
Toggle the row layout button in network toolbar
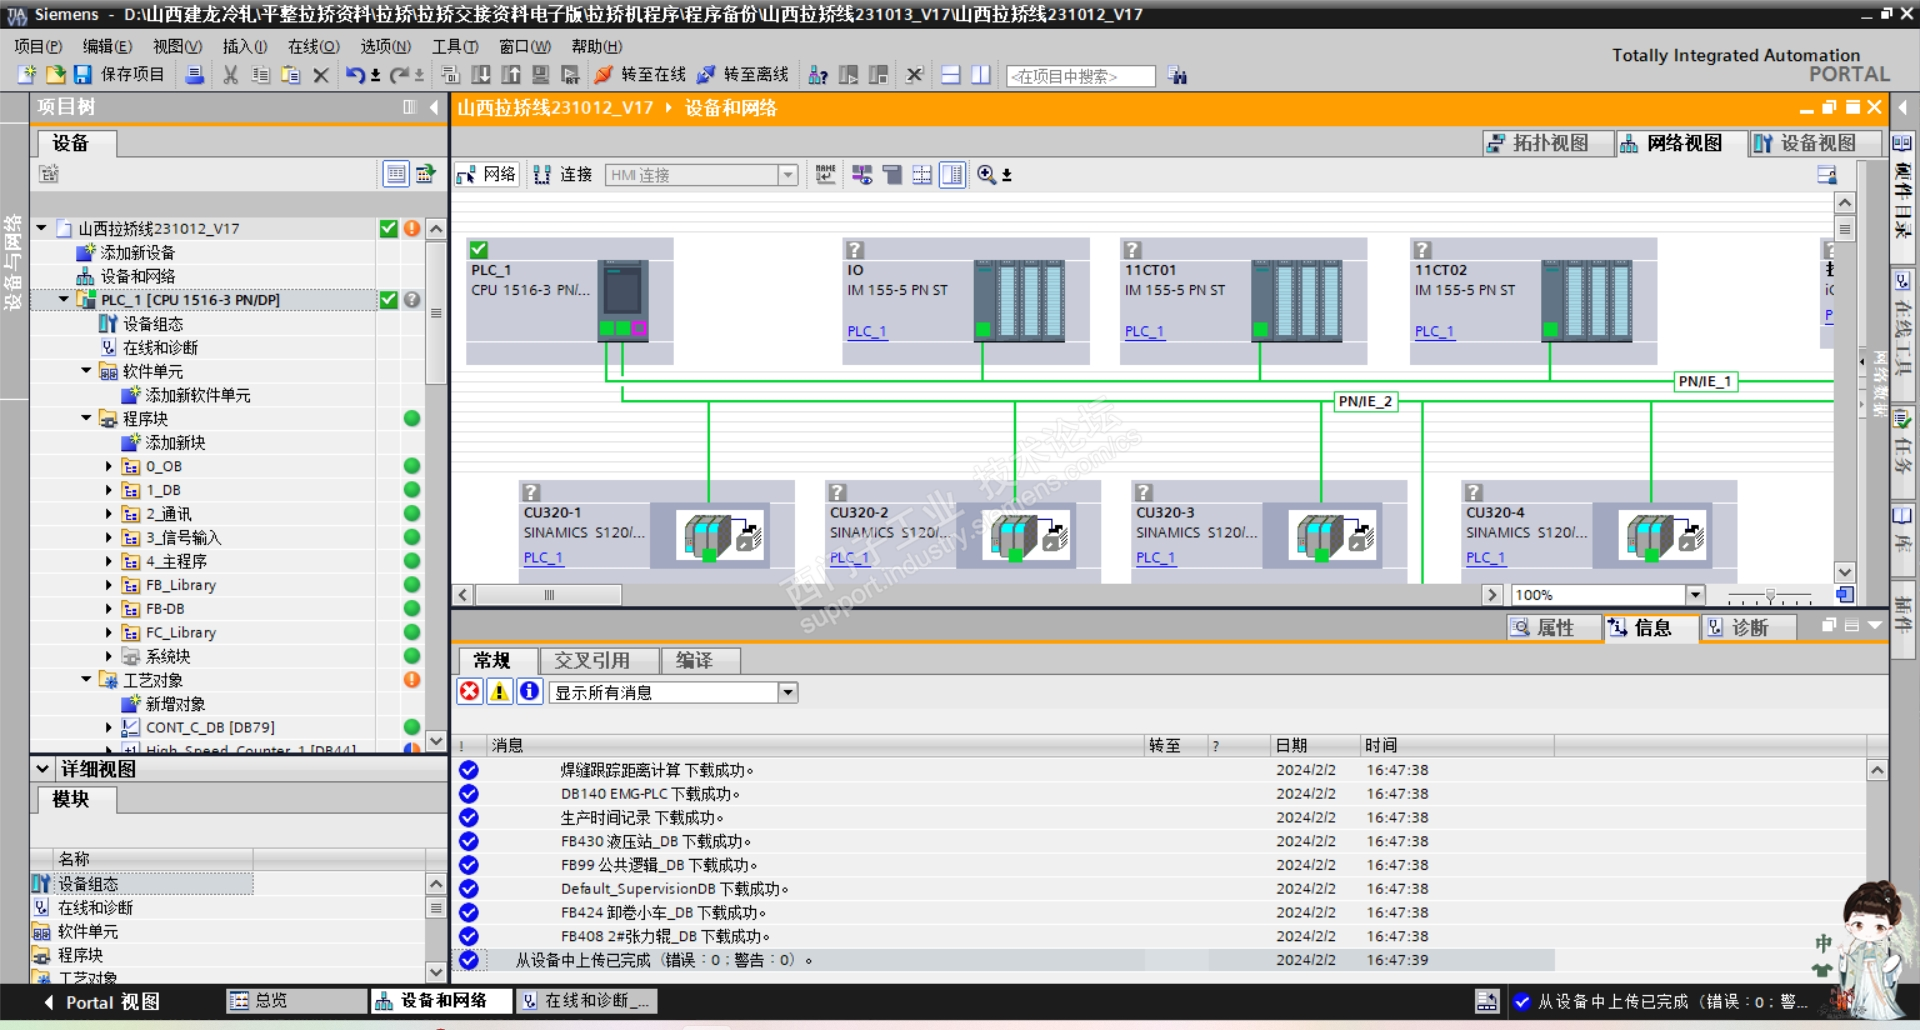pos(922,175)
